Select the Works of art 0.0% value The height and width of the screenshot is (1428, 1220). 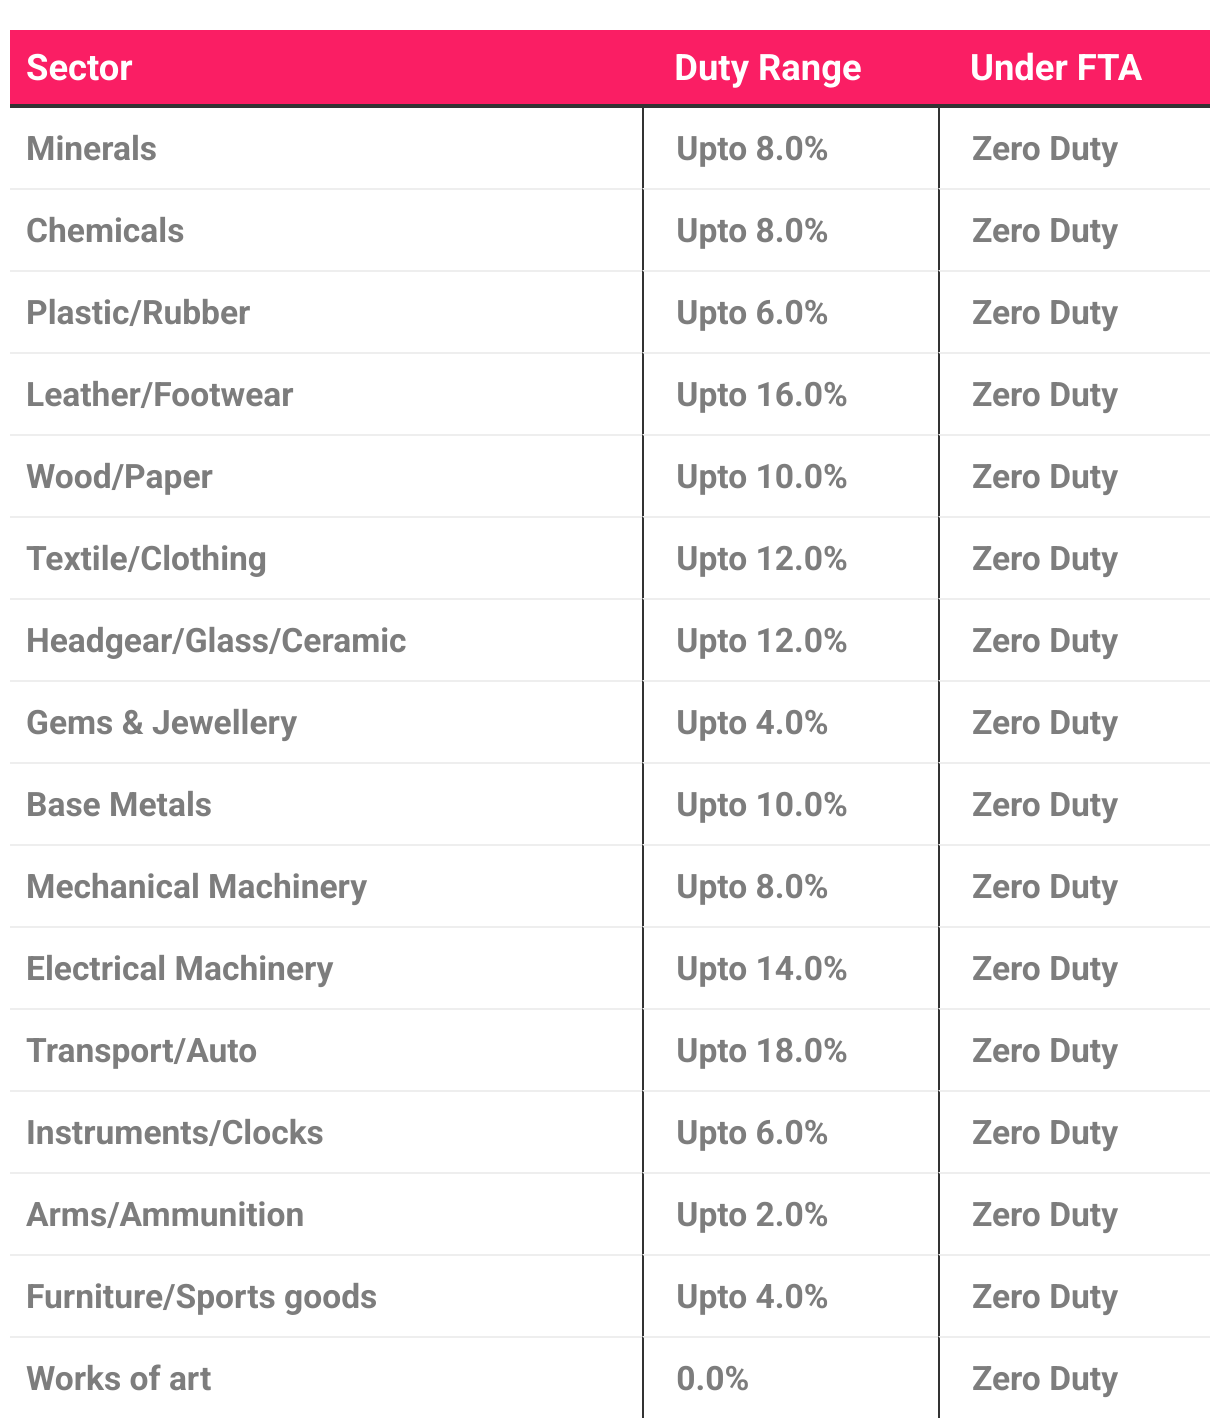click(712, 1379)
